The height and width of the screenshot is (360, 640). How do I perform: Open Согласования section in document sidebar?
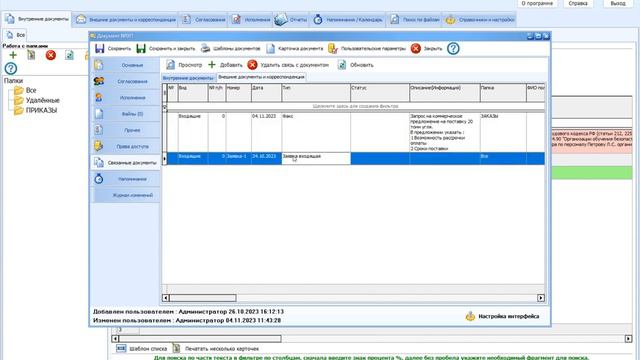[x=125, y=81]
